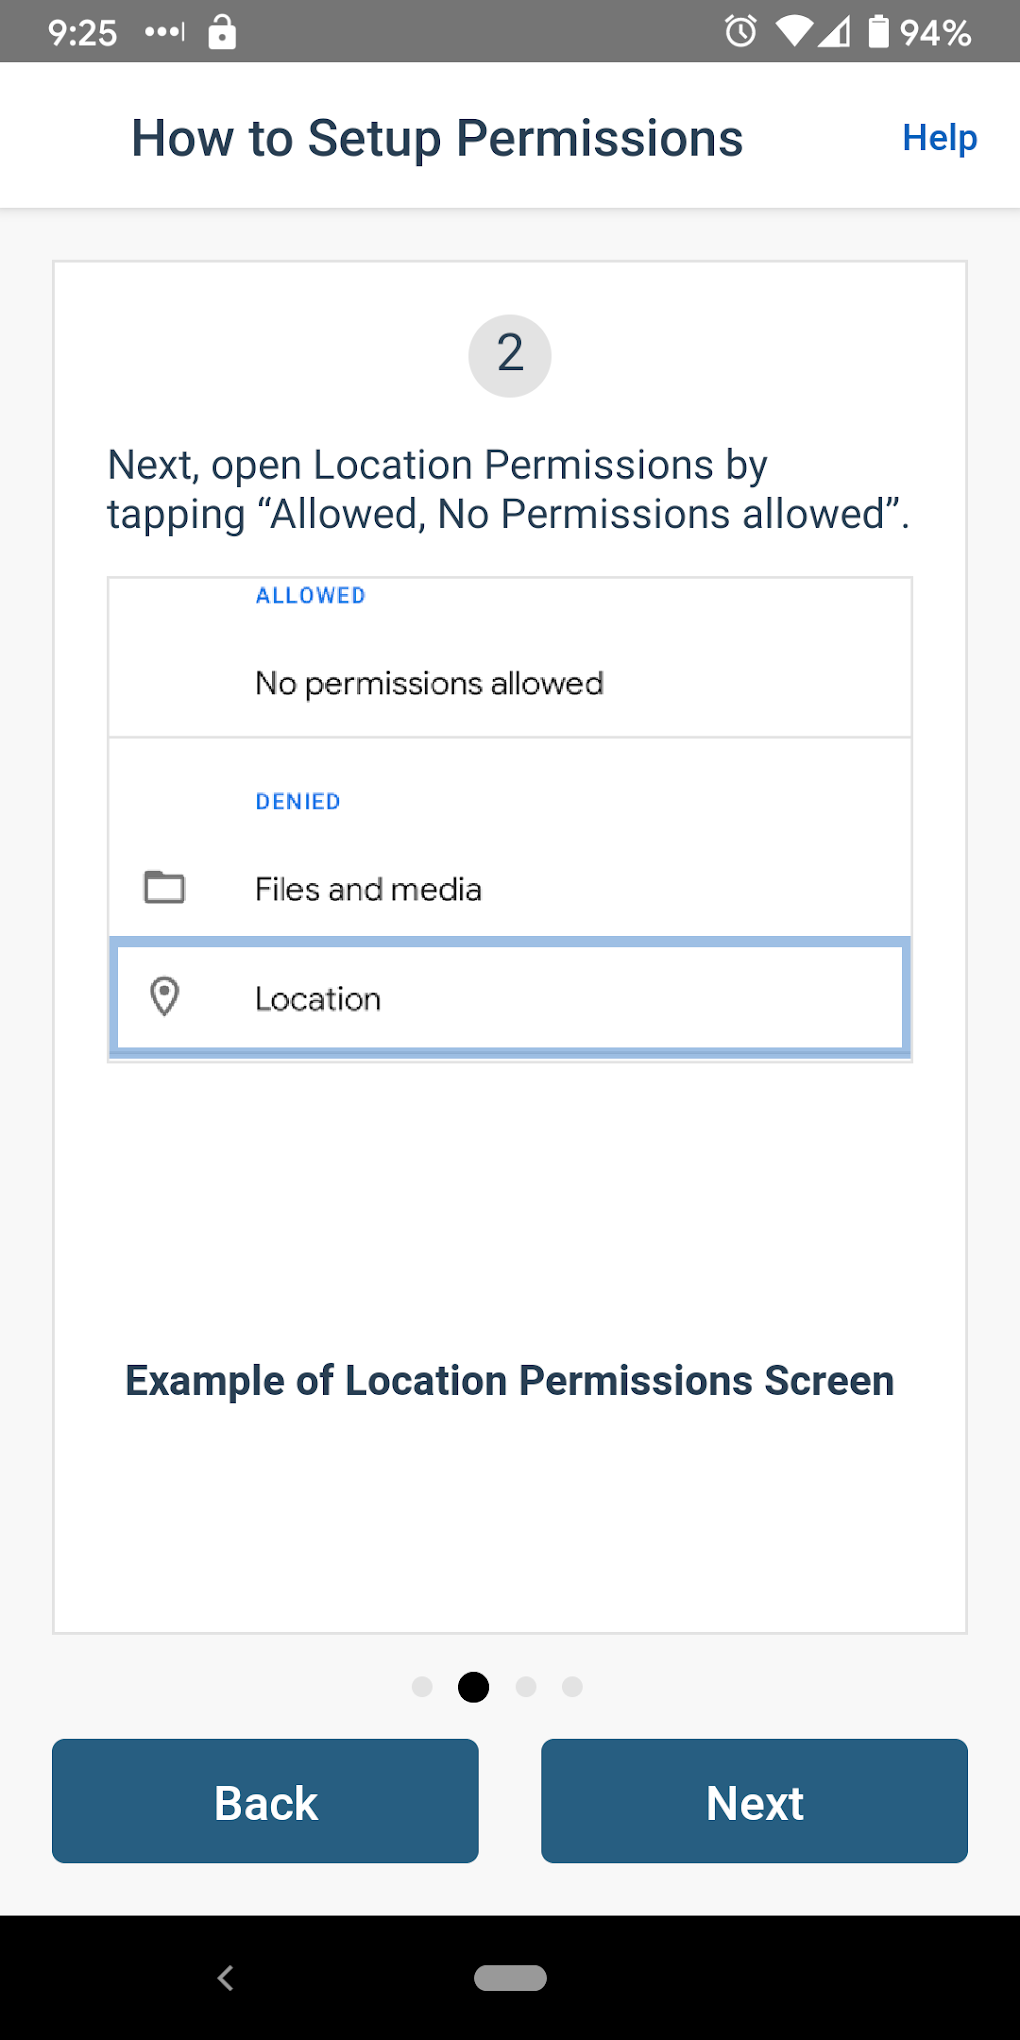Select the first page indicator dot
This screenshot has width=1020, height=2040.
point(422,1687)
